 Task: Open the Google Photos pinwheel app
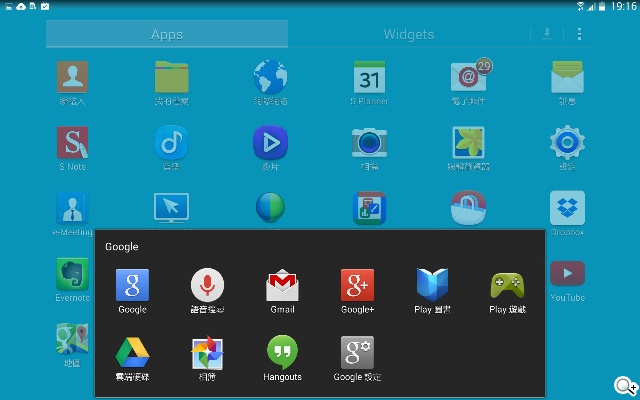(x=207, y=353)
